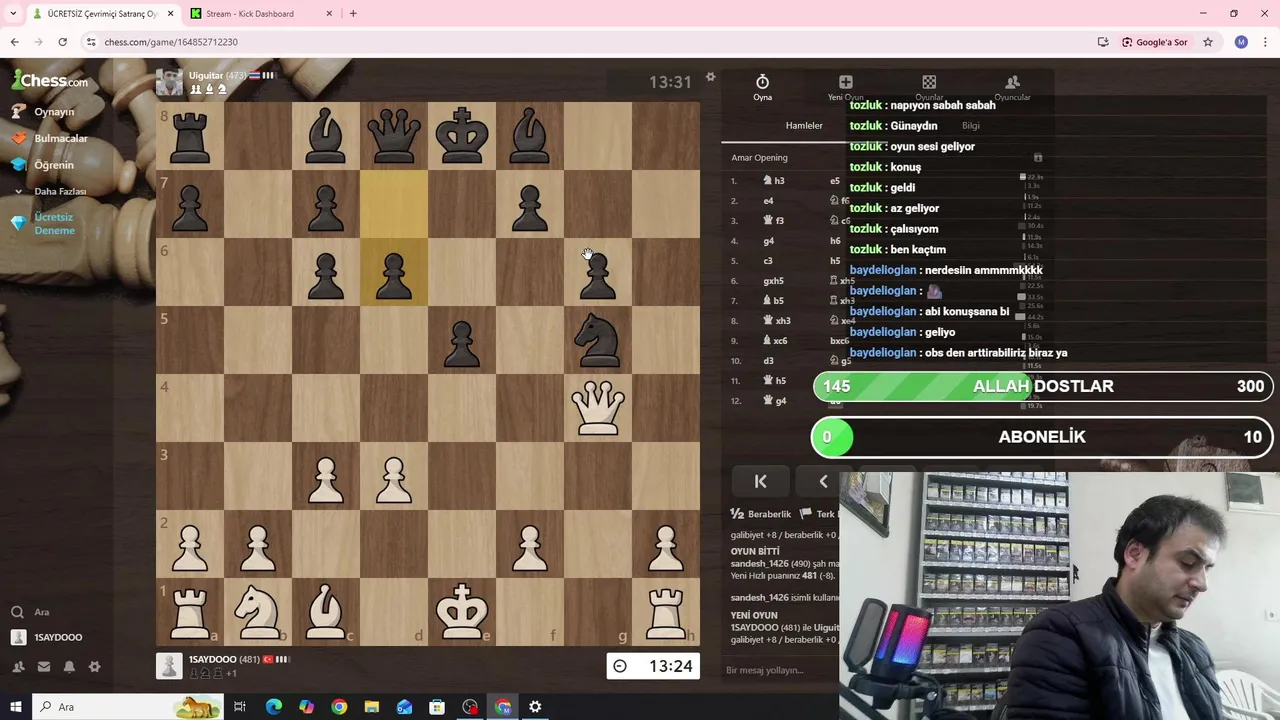Open messages envelope icon in sidebar
1280x720 pixels.
point(44,667)
